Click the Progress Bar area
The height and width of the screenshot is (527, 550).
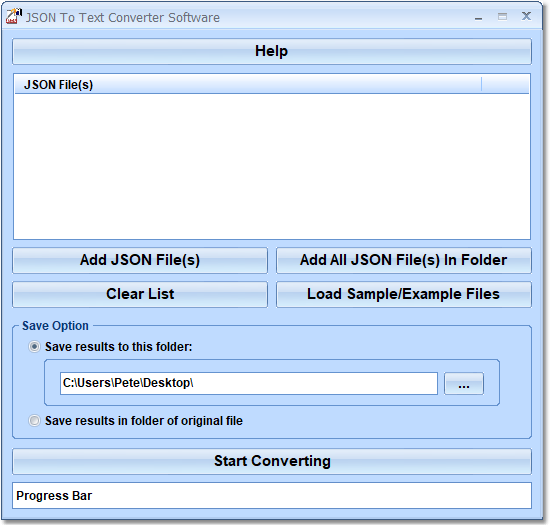tap(272, 495)
